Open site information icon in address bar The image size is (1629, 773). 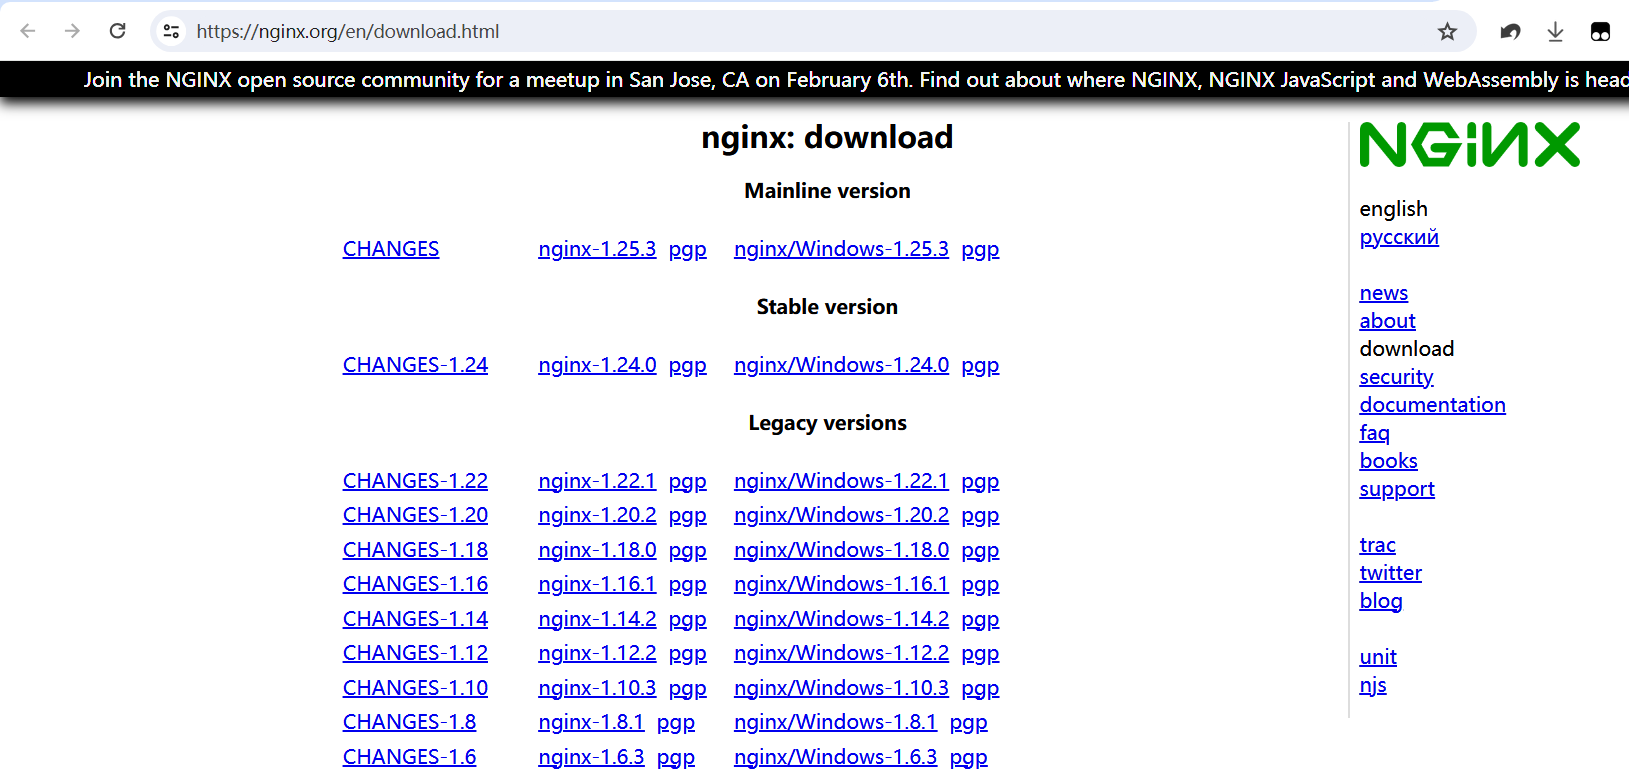(x=172, y=31)
